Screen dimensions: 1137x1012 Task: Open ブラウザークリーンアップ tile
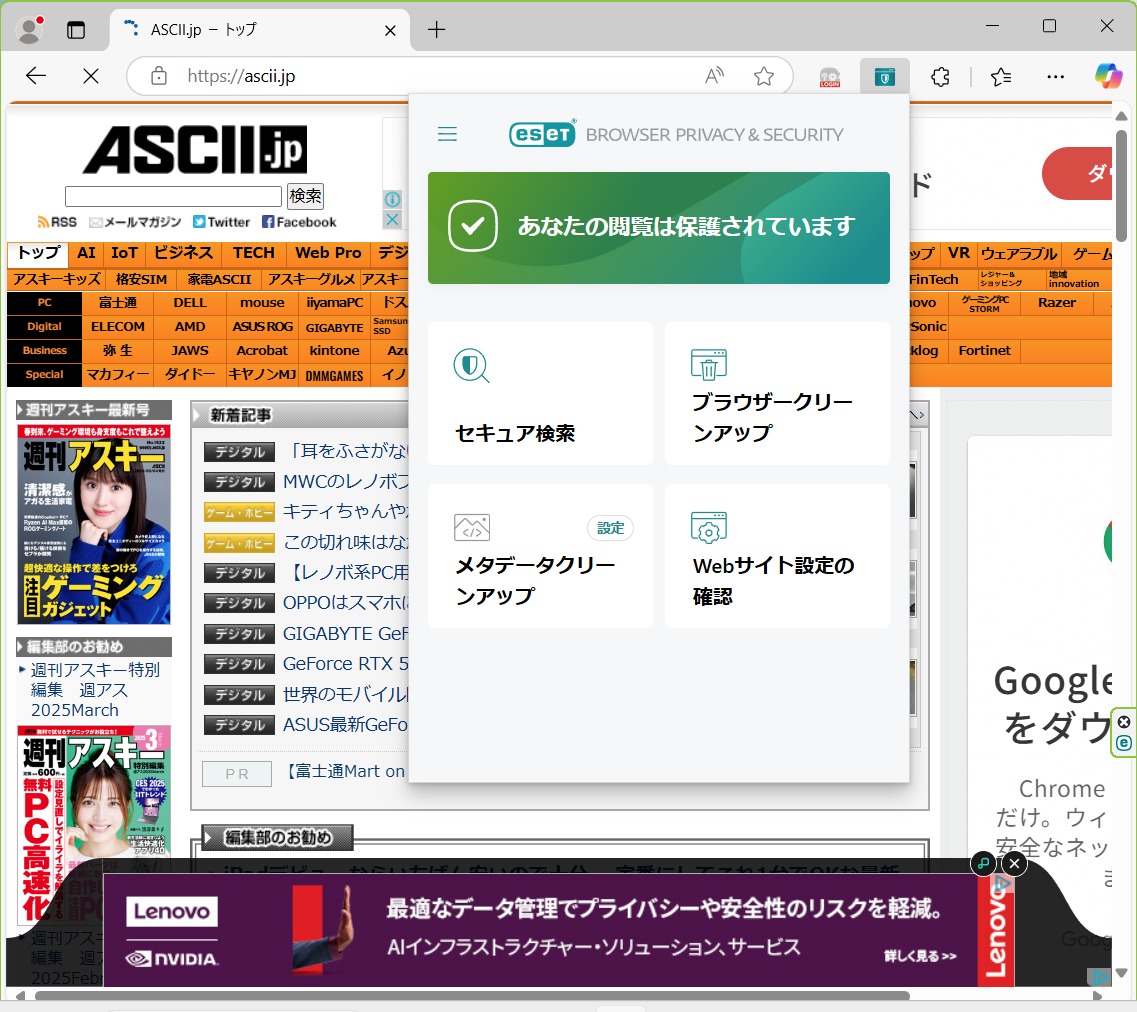777,393
